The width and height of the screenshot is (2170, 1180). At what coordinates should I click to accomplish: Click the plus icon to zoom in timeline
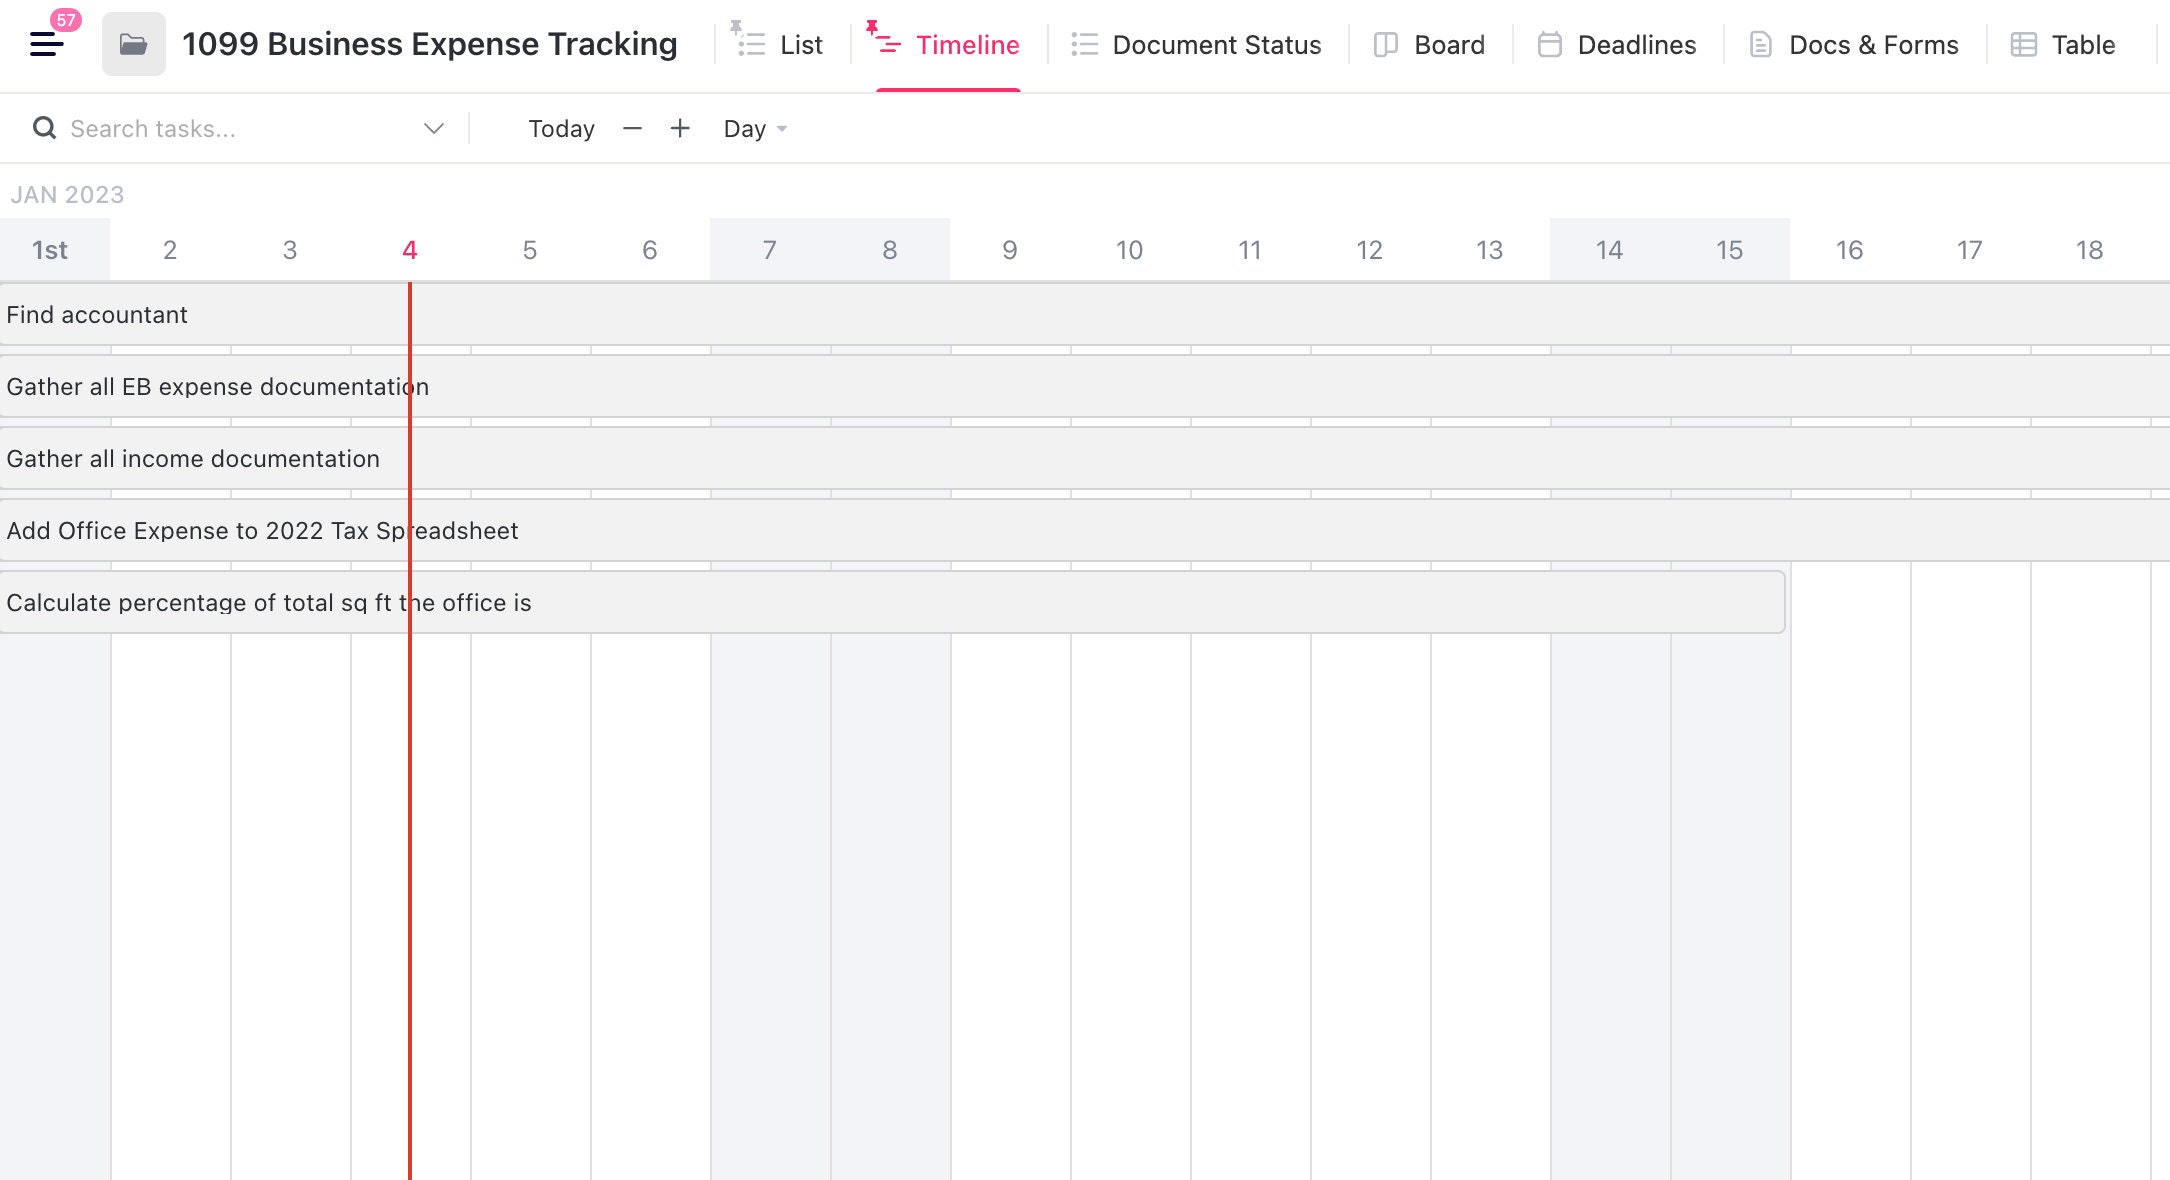[x=680, y=128]
